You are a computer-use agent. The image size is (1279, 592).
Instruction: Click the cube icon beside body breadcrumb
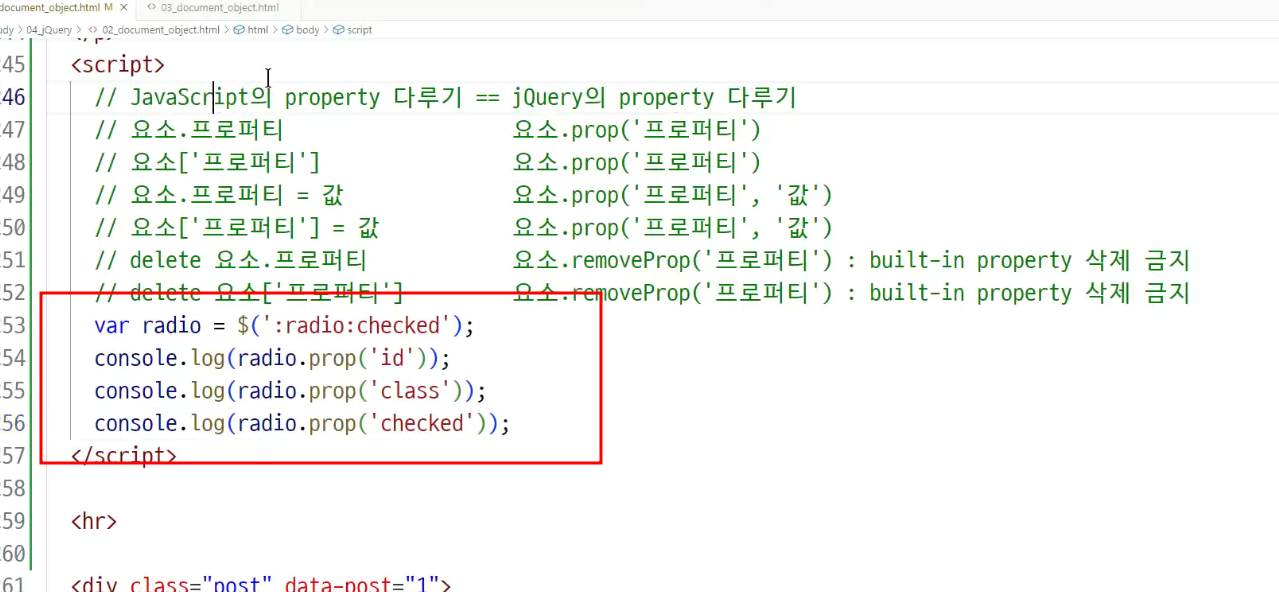288,30
